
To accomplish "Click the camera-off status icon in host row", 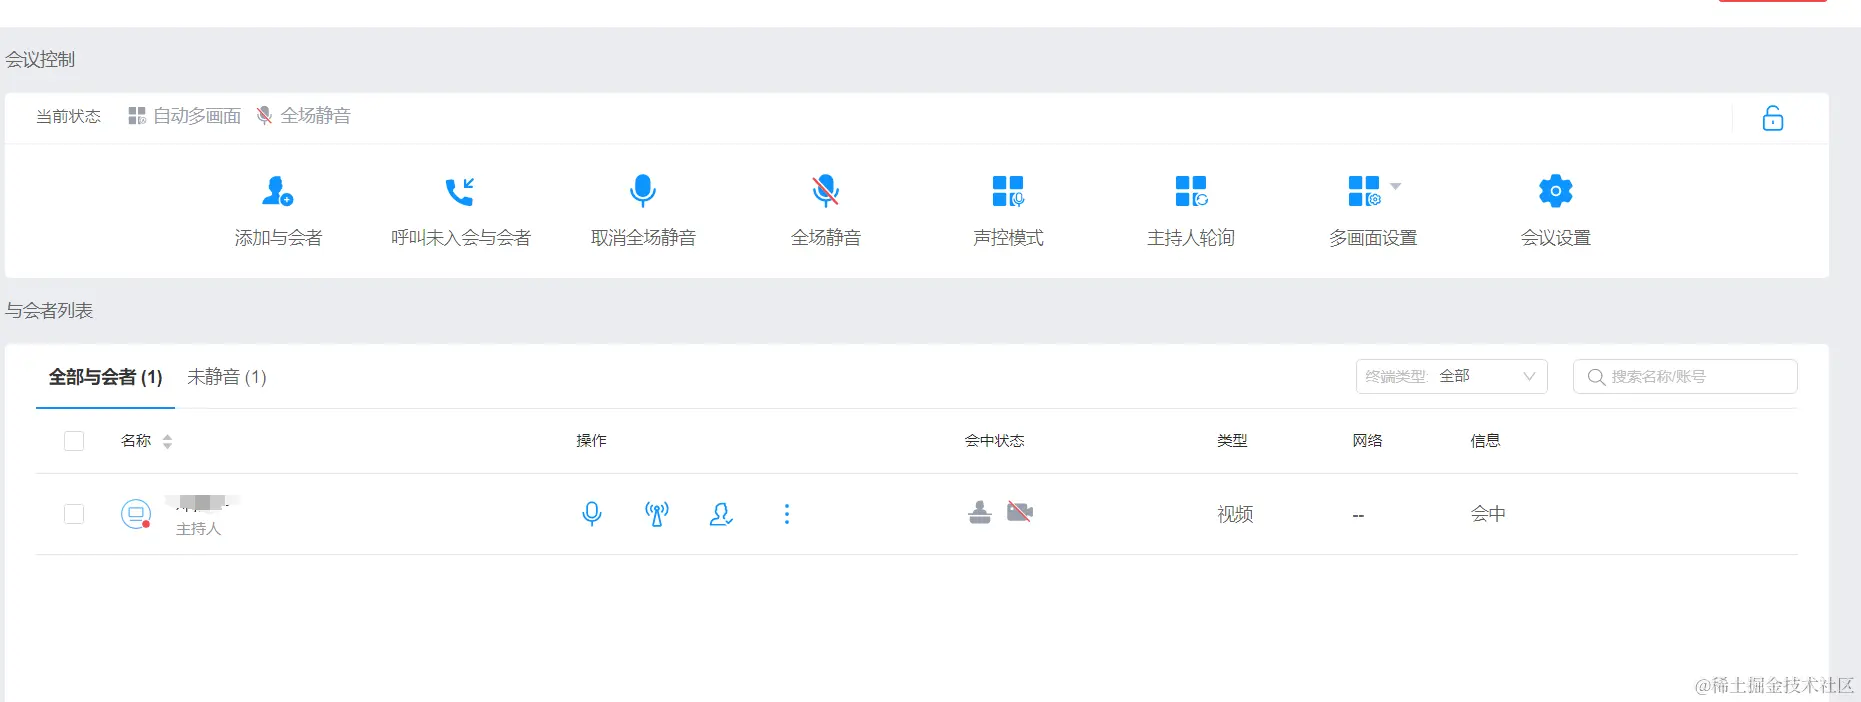I will click(1020, 512).
